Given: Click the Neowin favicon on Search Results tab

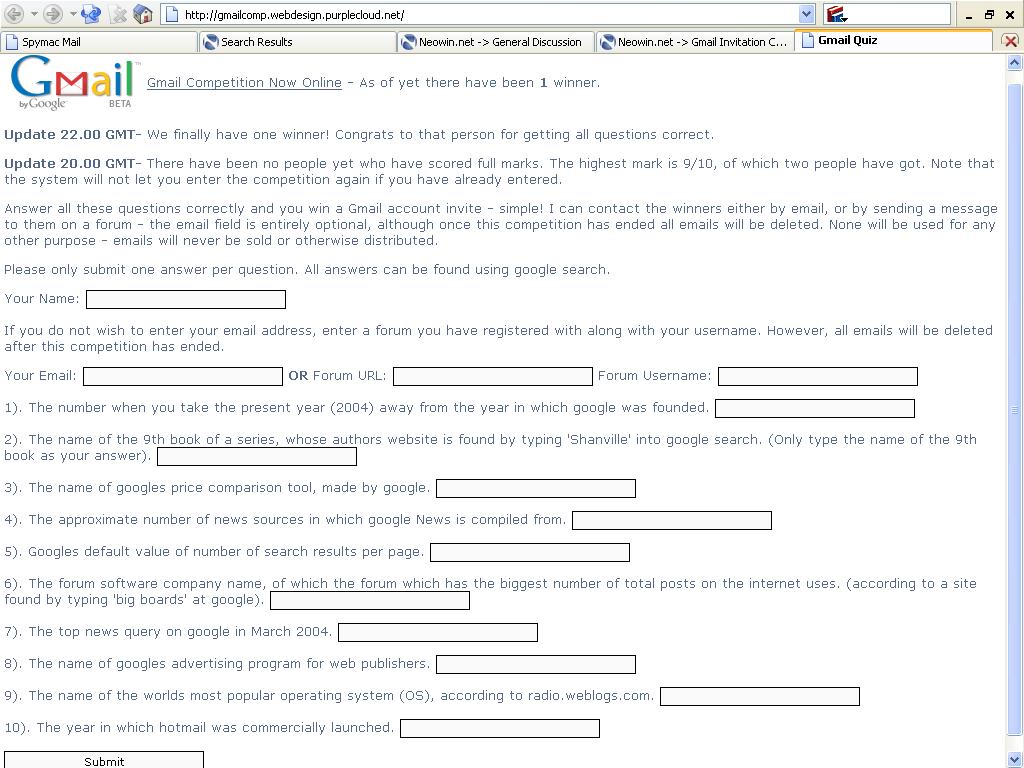Looking at the screenshot, I should 210,42.
